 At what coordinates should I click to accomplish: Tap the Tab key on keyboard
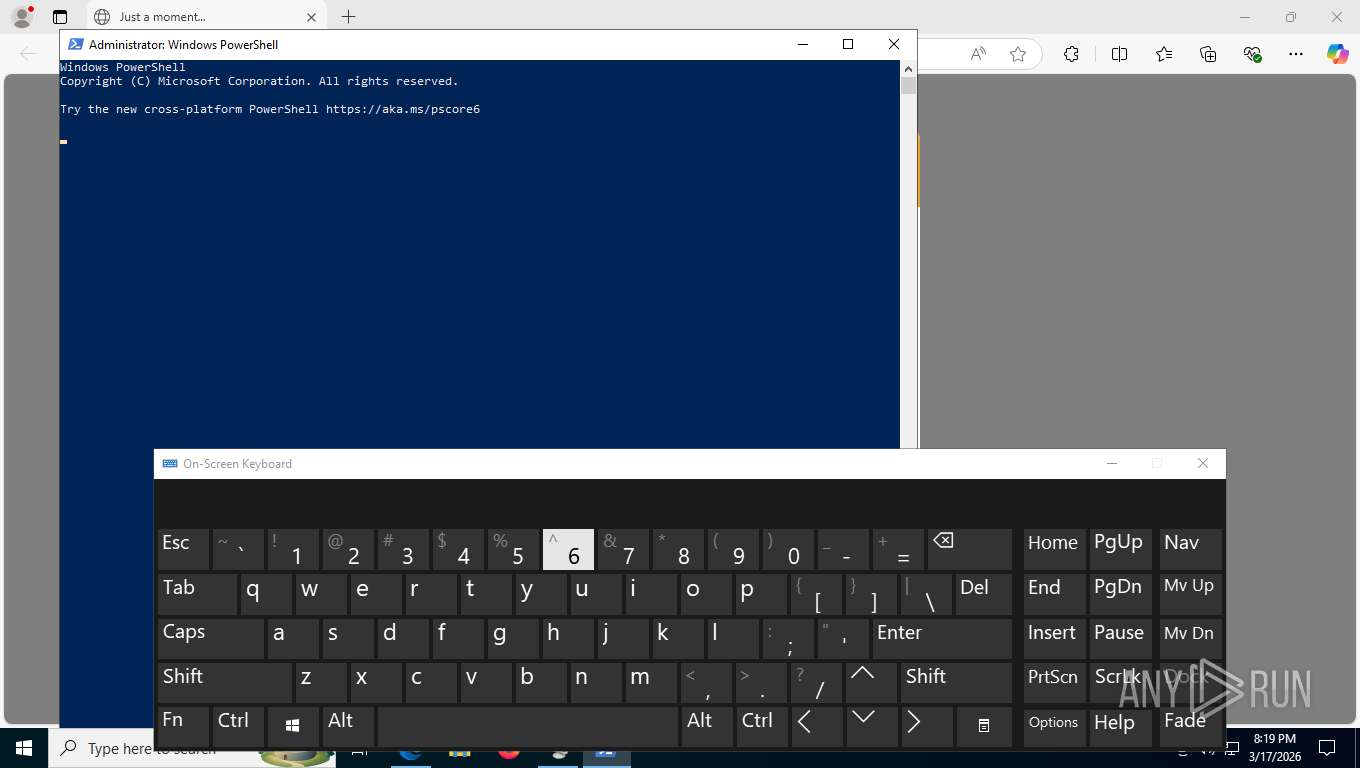point(197,594)
